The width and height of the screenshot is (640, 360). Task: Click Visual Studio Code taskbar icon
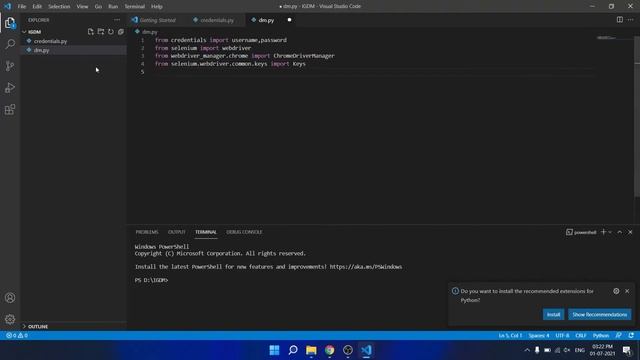(x=366, y=350)
